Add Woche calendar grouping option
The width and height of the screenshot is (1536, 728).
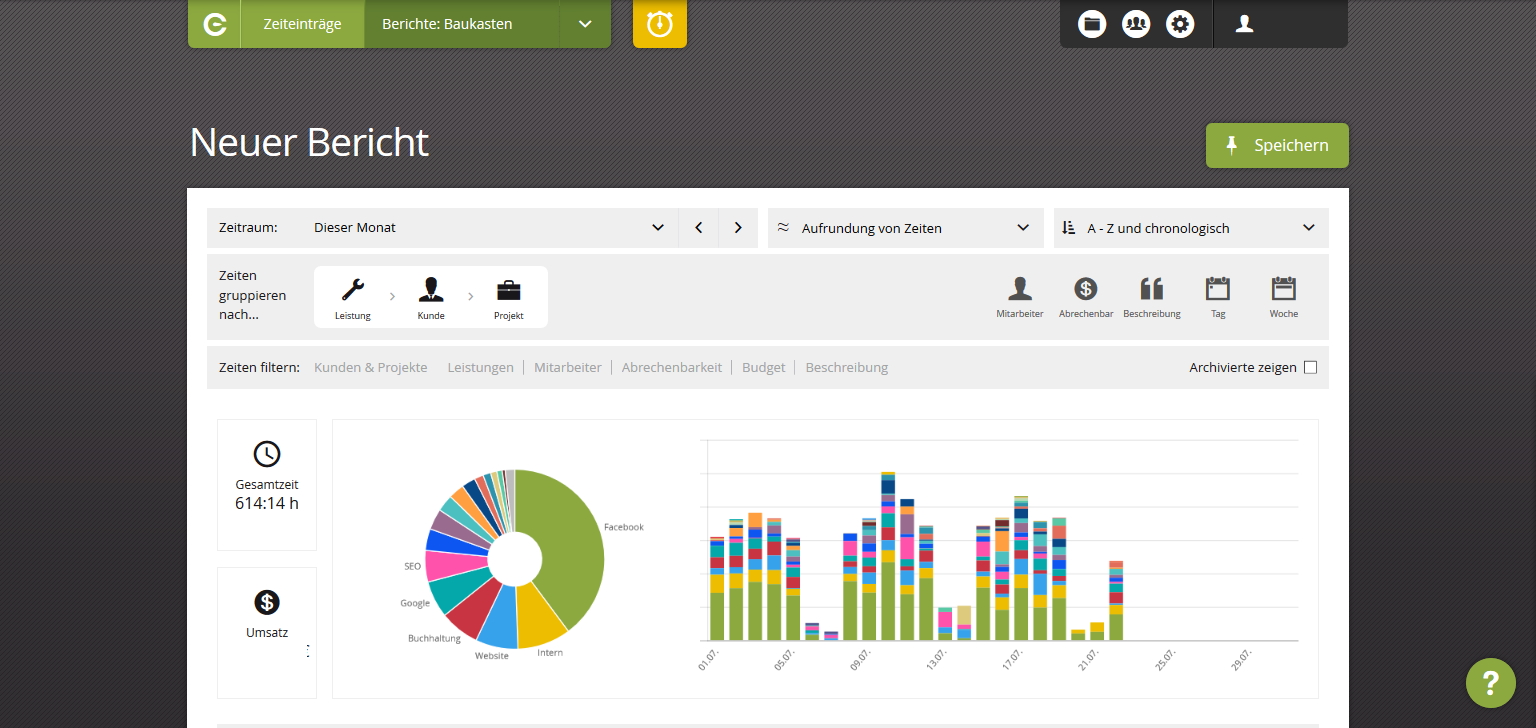click(x=1284, y=297)
